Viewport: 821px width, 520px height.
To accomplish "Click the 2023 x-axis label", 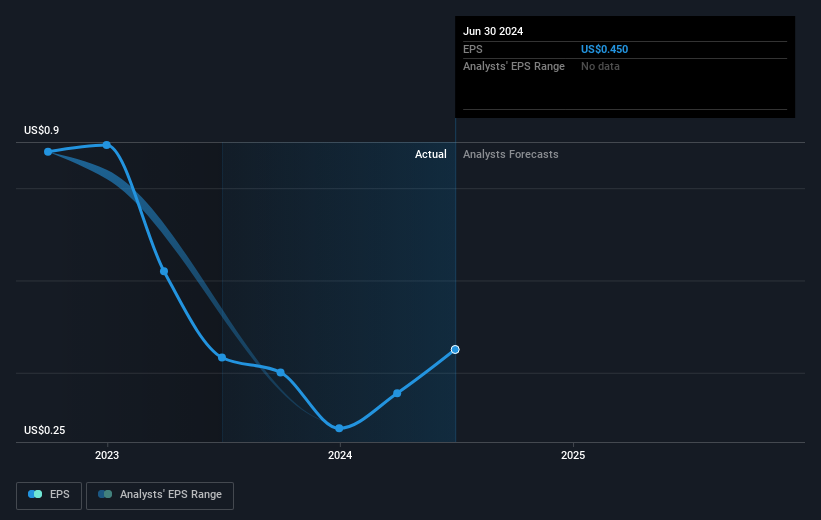I will [x=107, y=456].
